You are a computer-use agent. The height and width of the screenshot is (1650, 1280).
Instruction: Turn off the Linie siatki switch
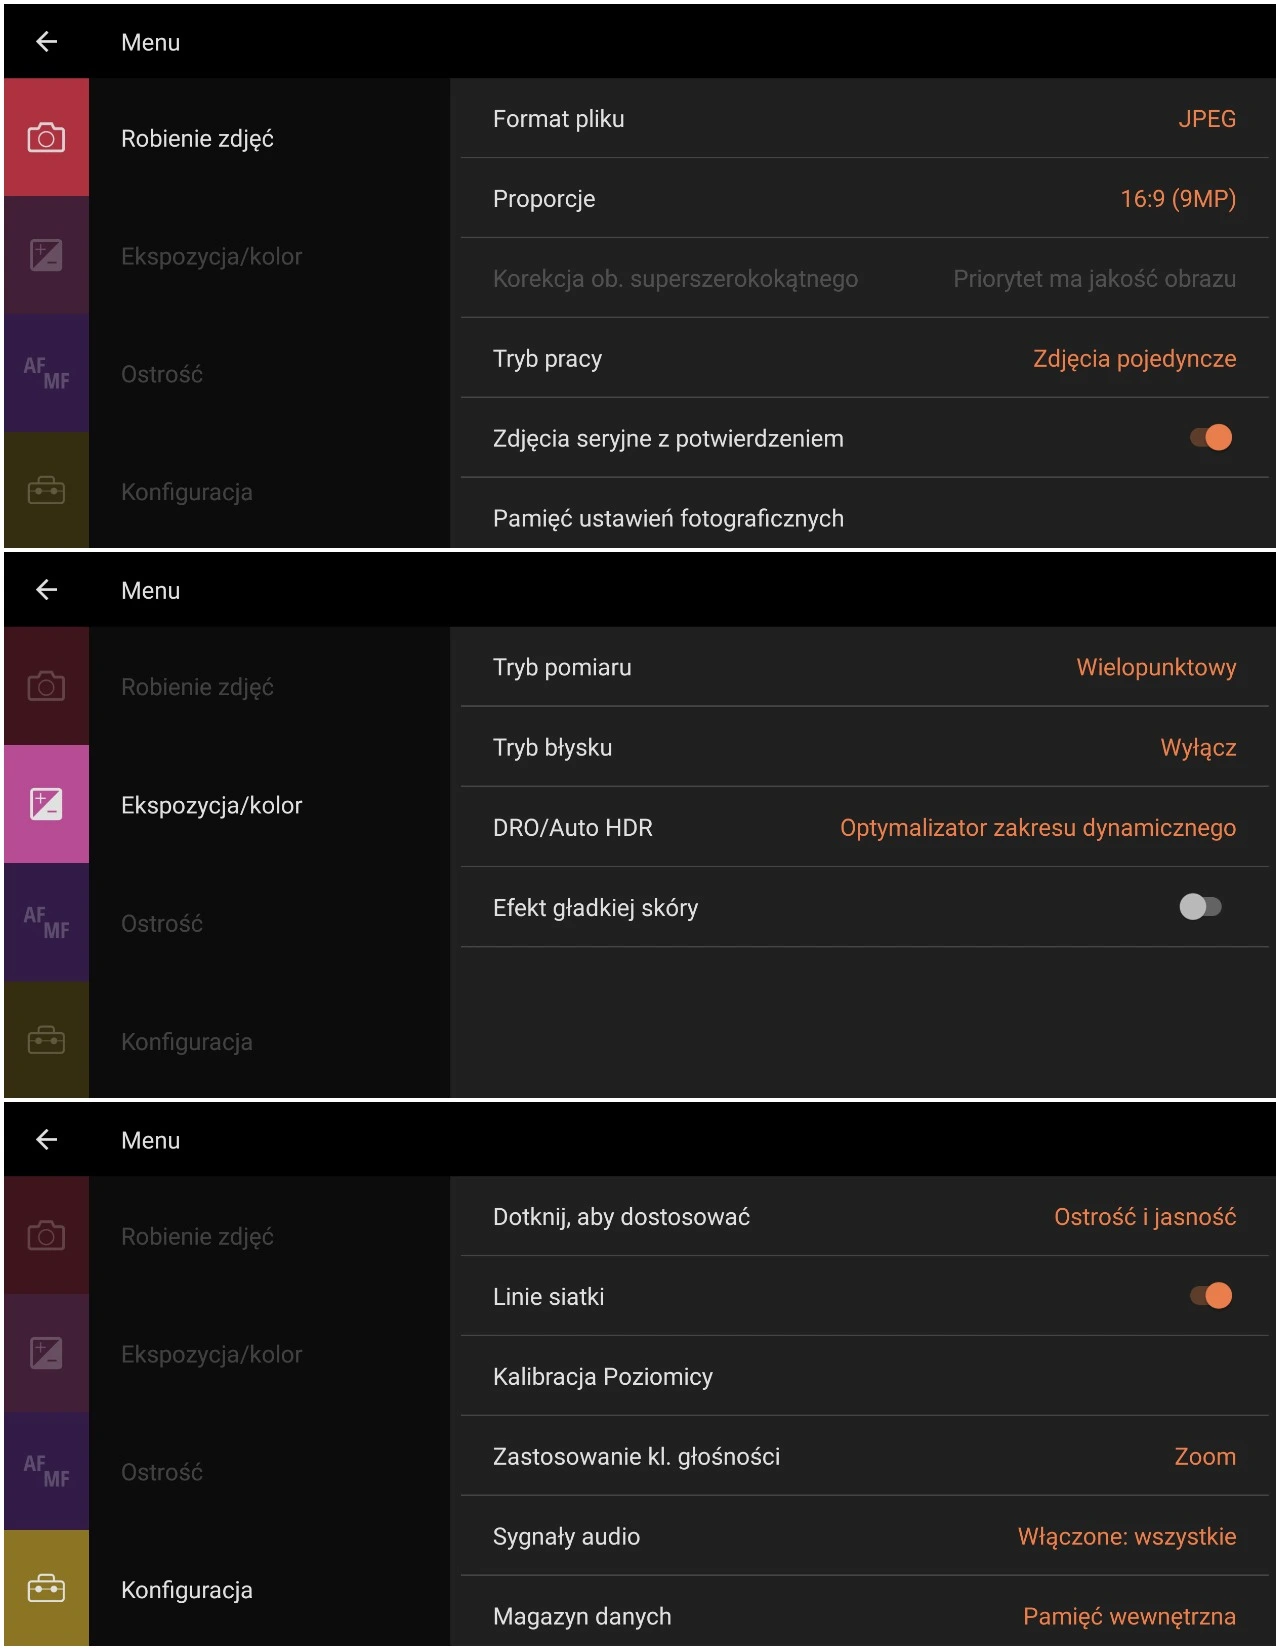pyautogui.click(x=1211, y=1296)
